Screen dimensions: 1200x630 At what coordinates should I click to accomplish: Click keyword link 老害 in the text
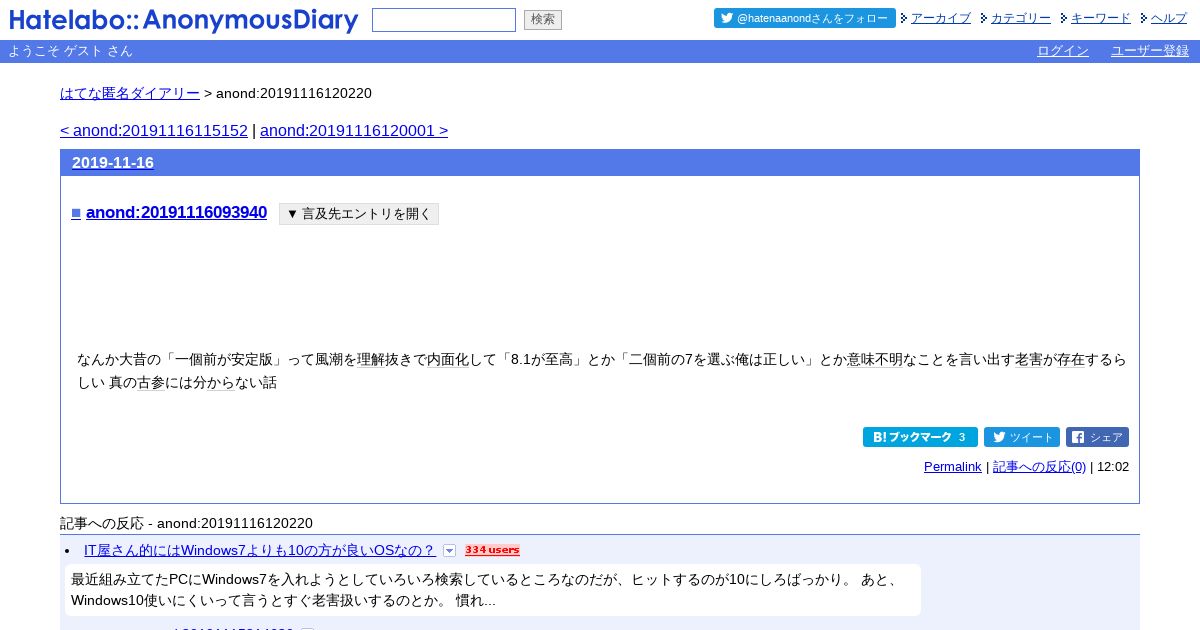(x=1029, y=359)
